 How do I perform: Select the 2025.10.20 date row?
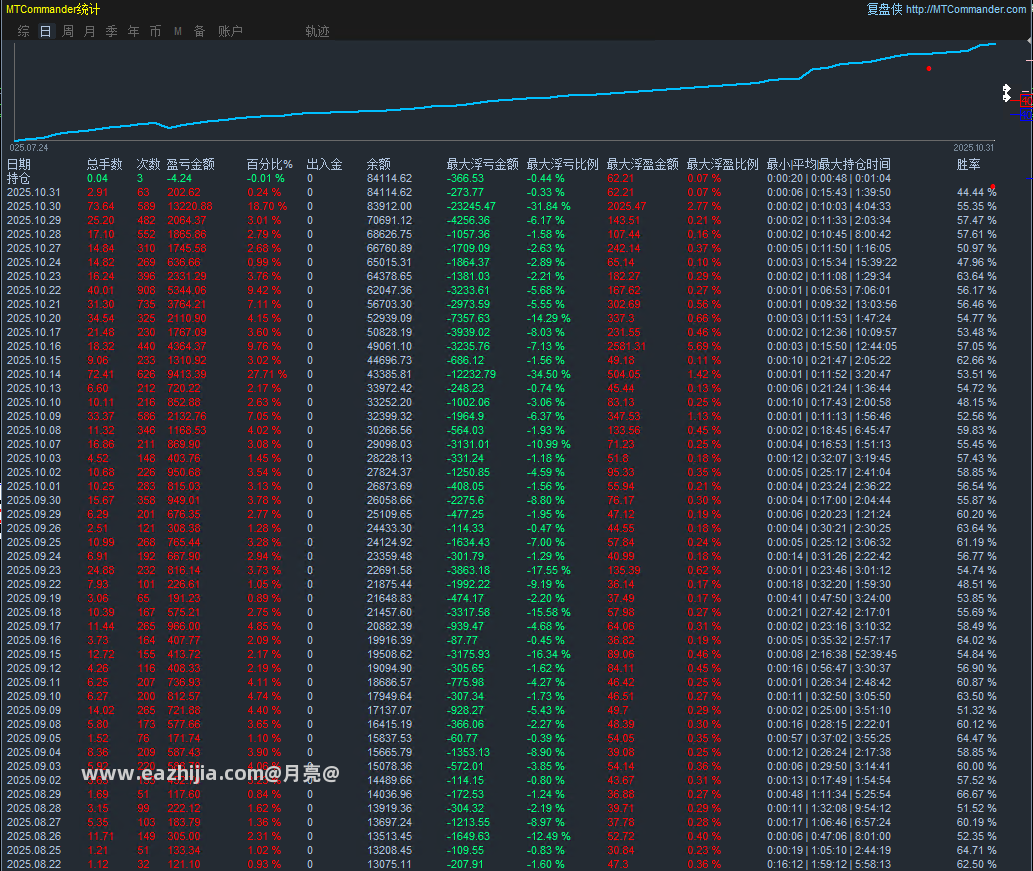[34, 318]
